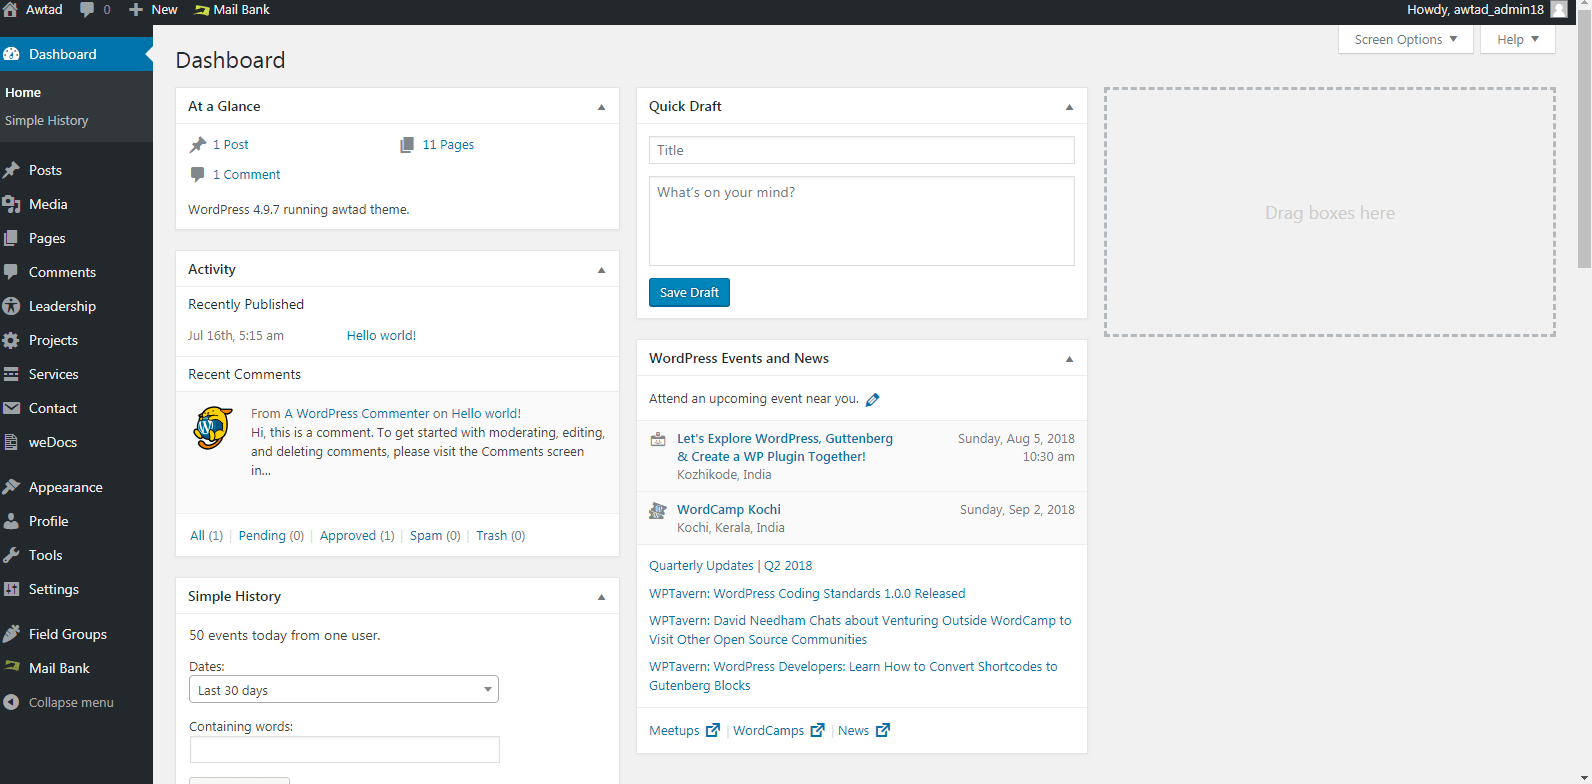Click the Contact envelope icon in sidebar
The image size is (1592, 784).
coord(11,408)
